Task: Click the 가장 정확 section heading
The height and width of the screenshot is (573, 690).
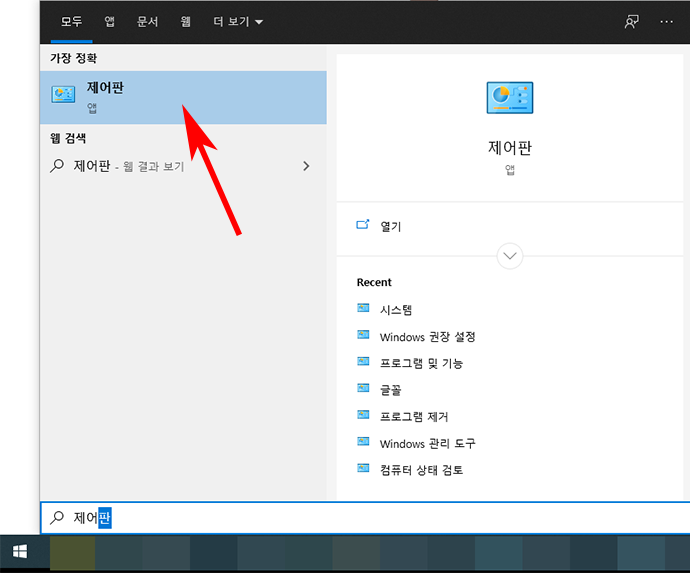Action: (73, 58)
